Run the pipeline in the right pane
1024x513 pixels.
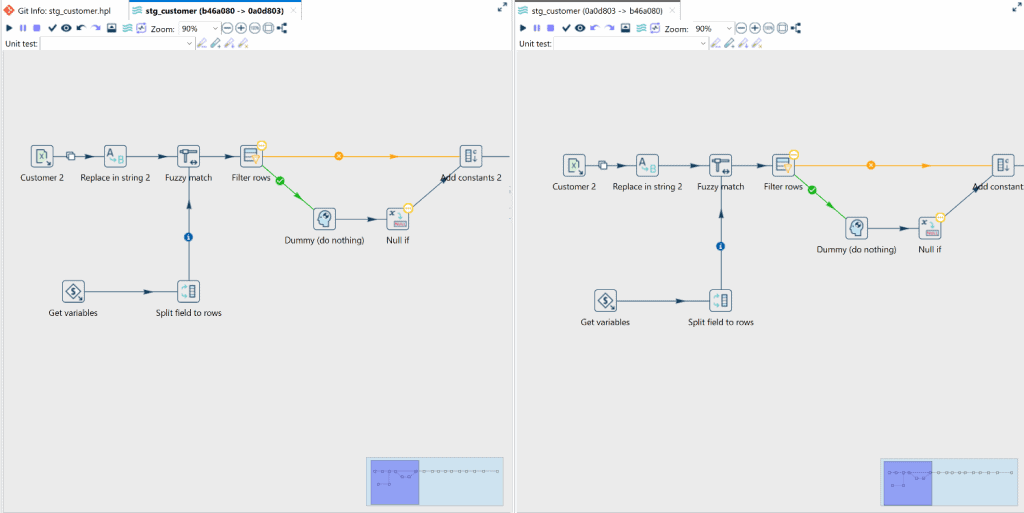coord(522,28)
